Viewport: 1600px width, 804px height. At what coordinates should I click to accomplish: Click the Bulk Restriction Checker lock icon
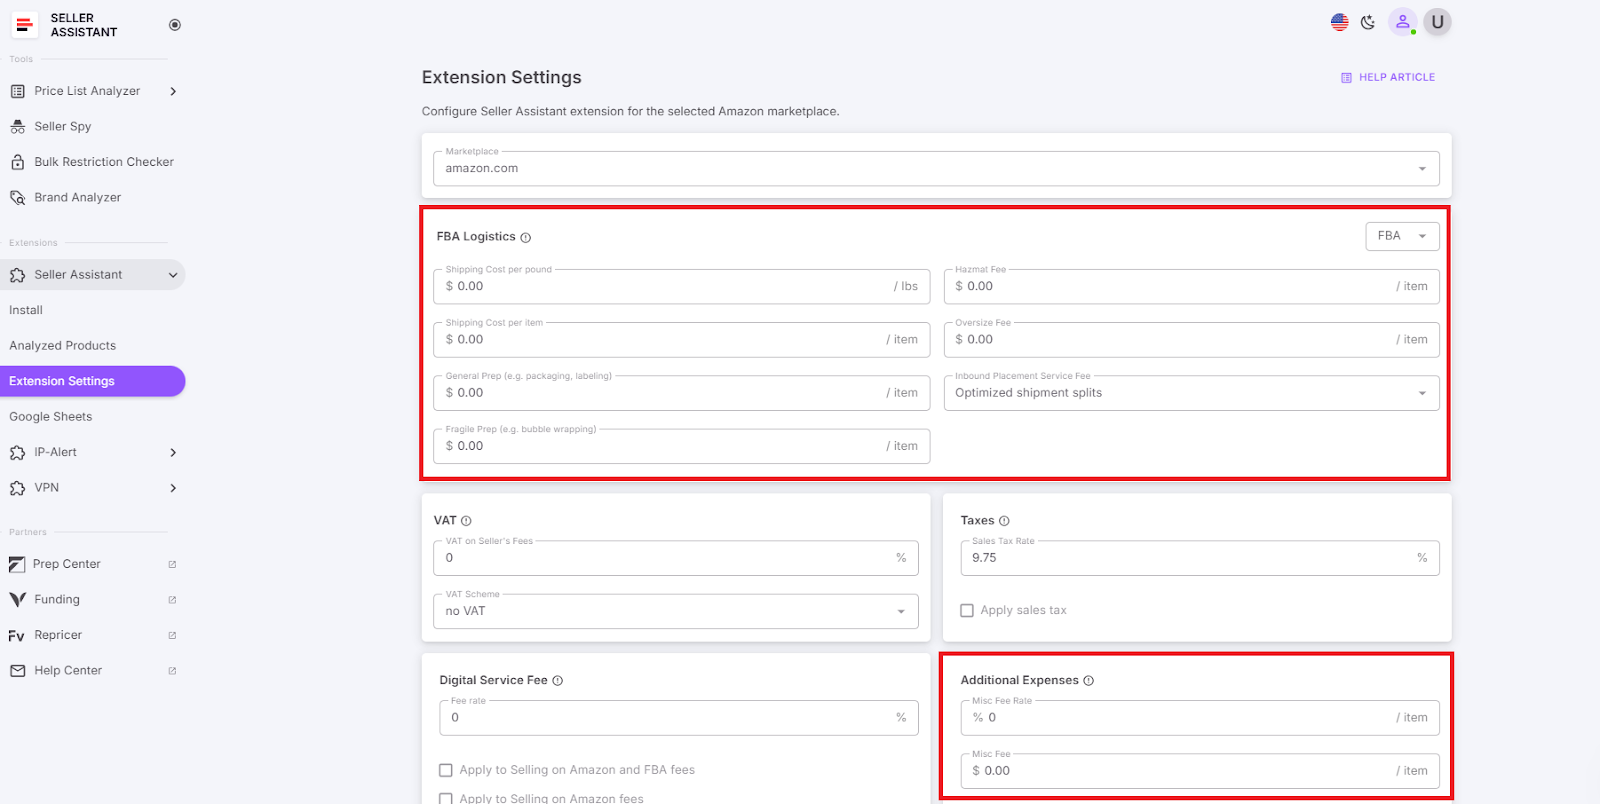(18, 162)
